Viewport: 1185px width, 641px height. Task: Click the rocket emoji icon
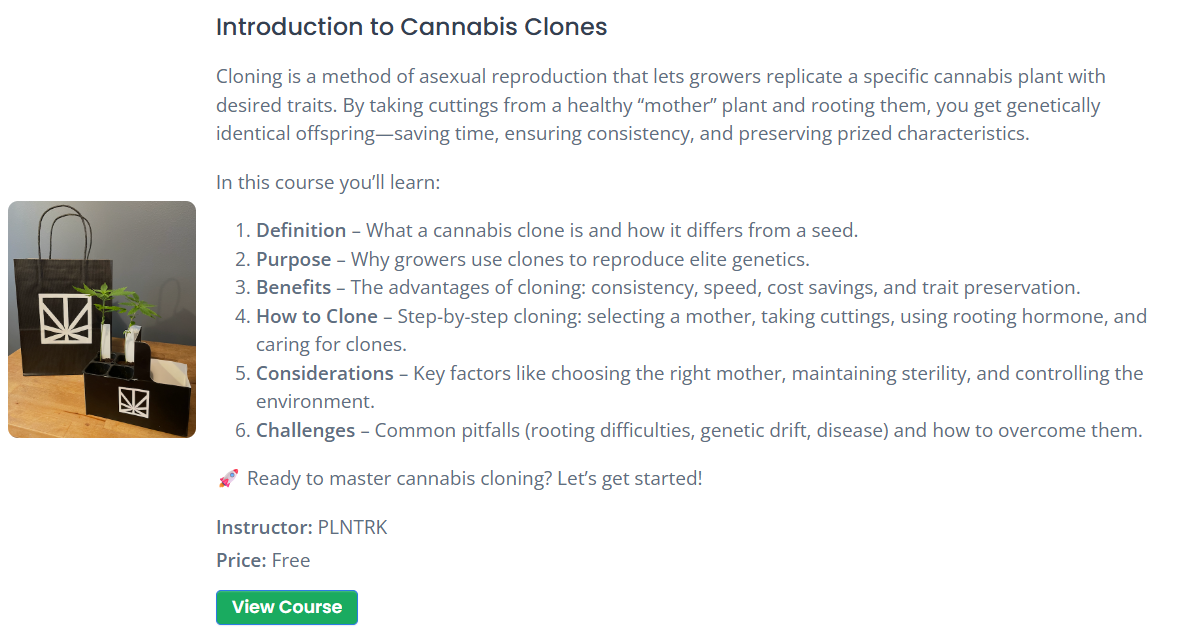click(228, 478)
